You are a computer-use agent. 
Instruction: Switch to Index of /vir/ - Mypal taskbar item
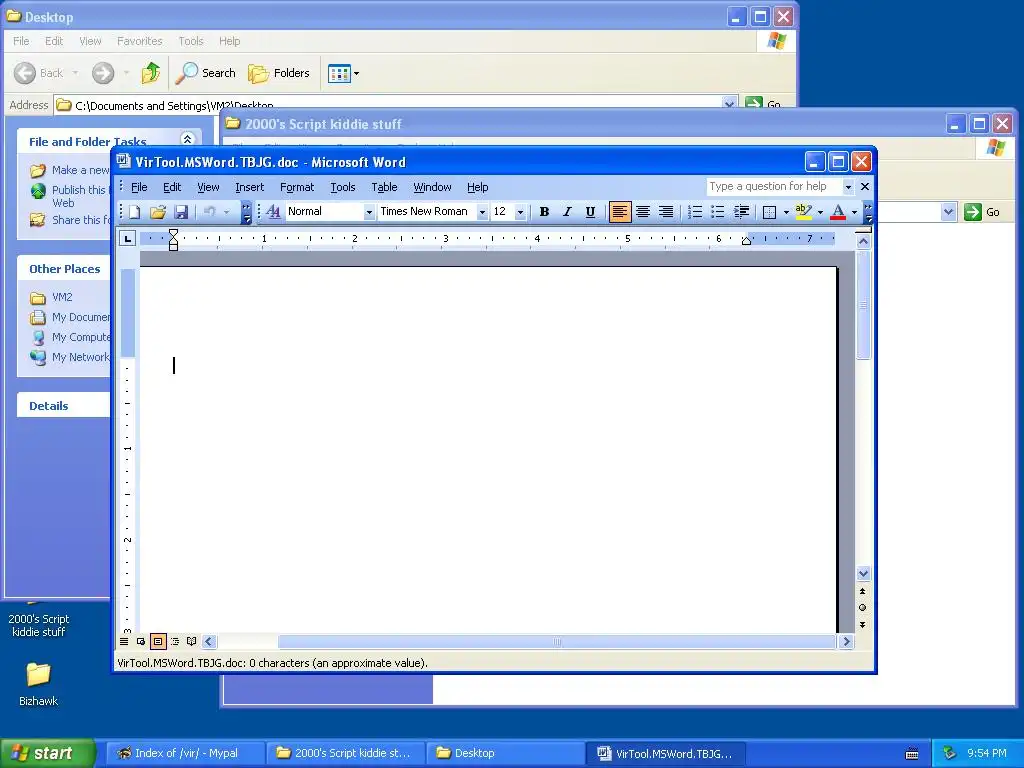coord(186,753)
